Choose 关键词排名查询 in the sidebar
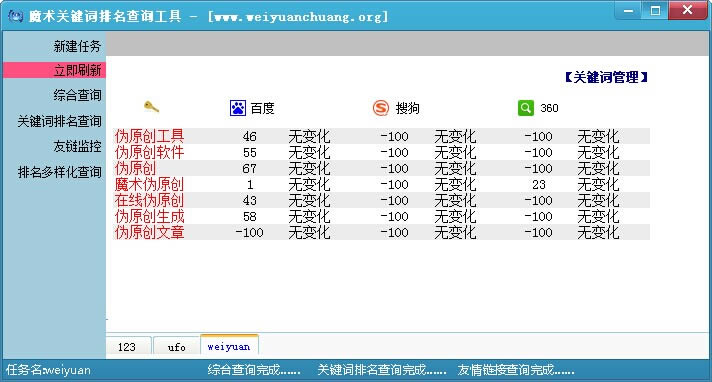The width and height of the screenshot is (712, 382). coord(59,121)
